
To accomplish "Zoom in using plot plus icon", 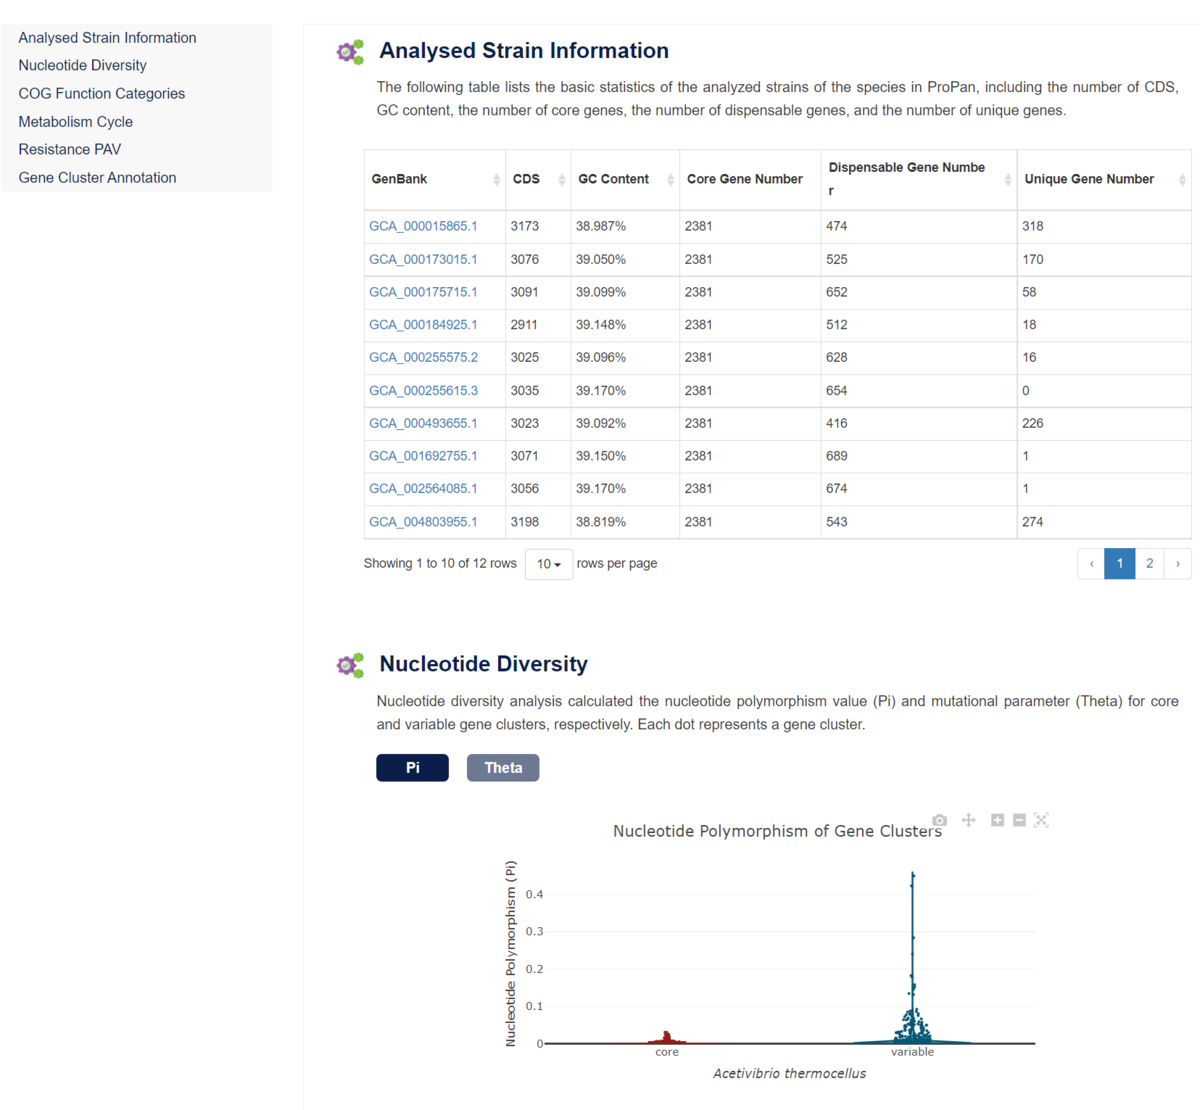I will [x=997, y=820].
